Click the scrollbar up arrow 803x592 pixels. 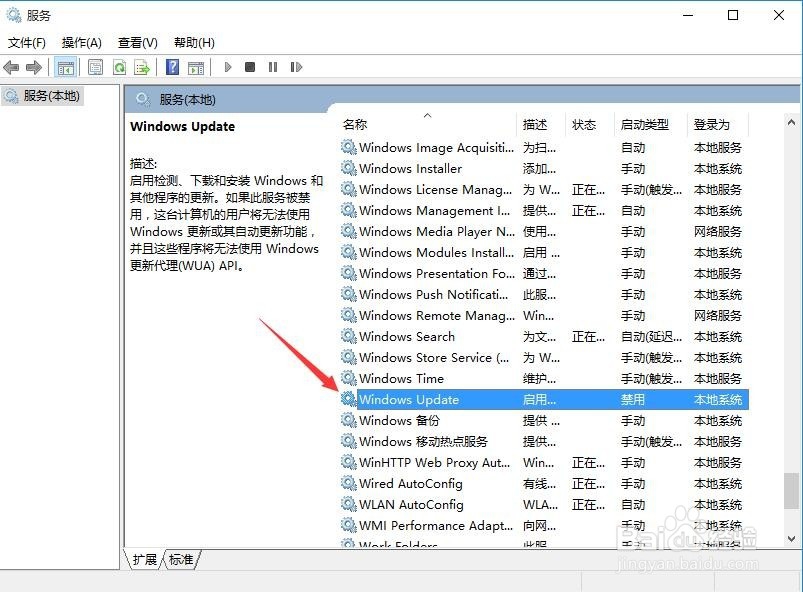791,122
